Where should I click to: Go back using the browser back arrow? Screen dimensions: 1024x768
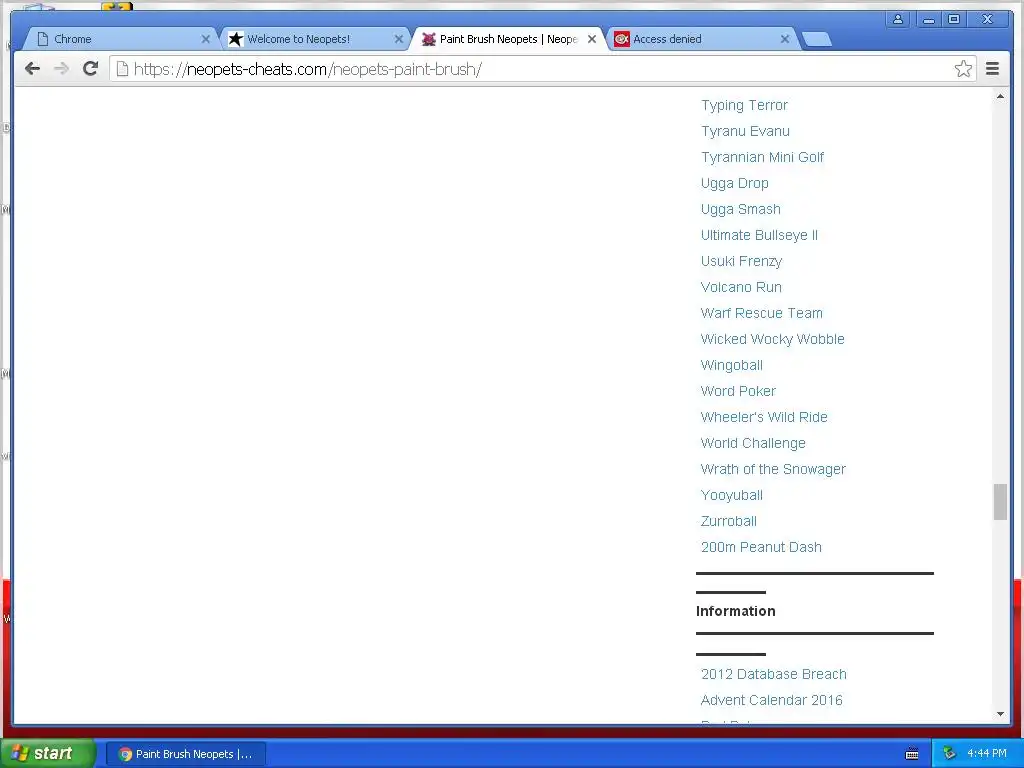pos(33,69)
